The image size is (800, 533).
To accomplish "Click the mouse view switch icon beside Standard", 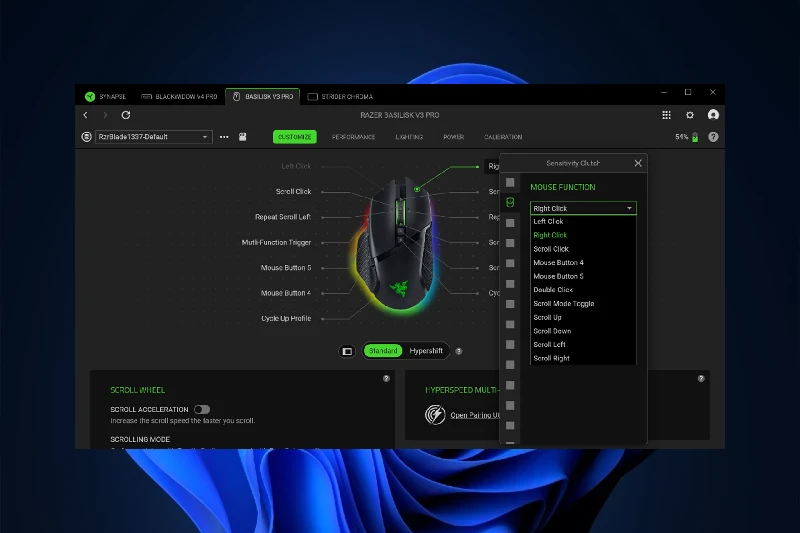I will 347,351.
